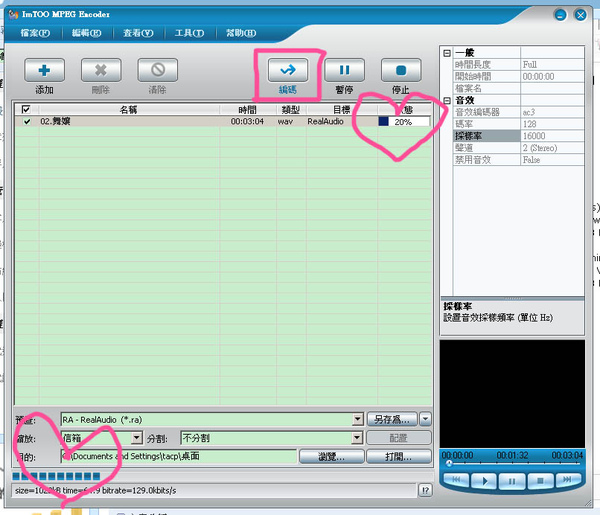Image resolution: width=600 pixels, height=515 pixels.
Task: Open the 檔案(F) menu
Action: tap(35, 33)
